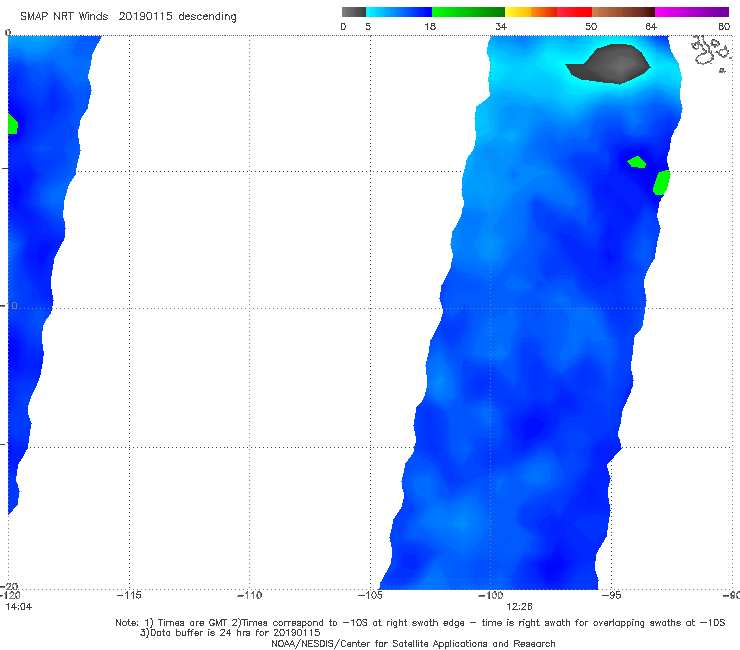Click the NOAA/NESDIS credit line
The height and width of the screenshot is (650, 740).
413,644
